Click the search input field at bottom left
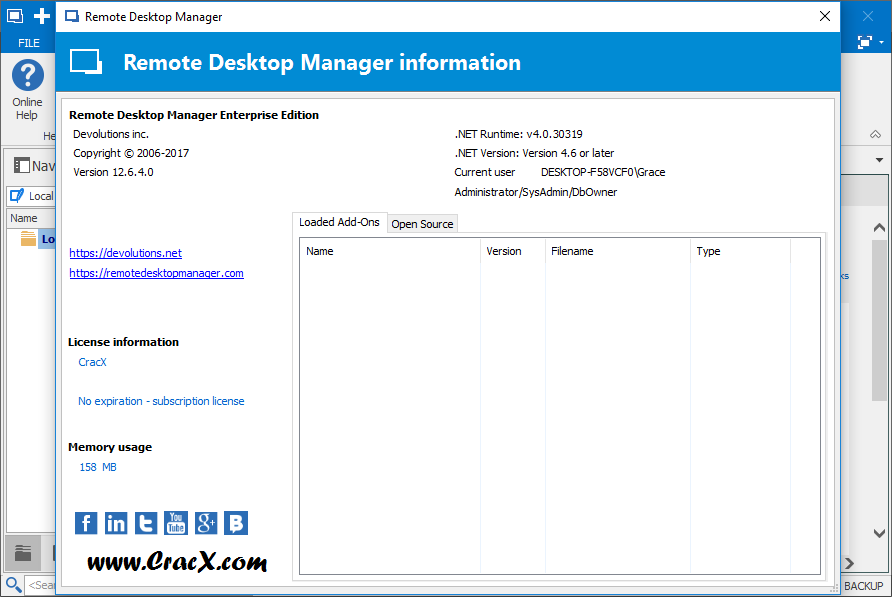 [x=41, y=585]
